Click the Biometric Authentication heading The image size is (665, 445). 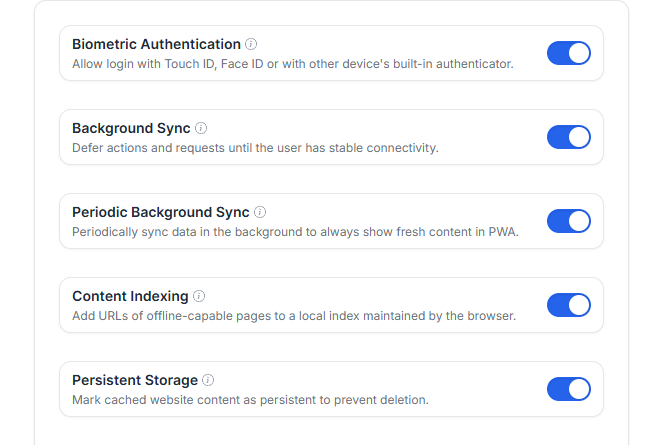pyautogui.click(x=156, y=44)
